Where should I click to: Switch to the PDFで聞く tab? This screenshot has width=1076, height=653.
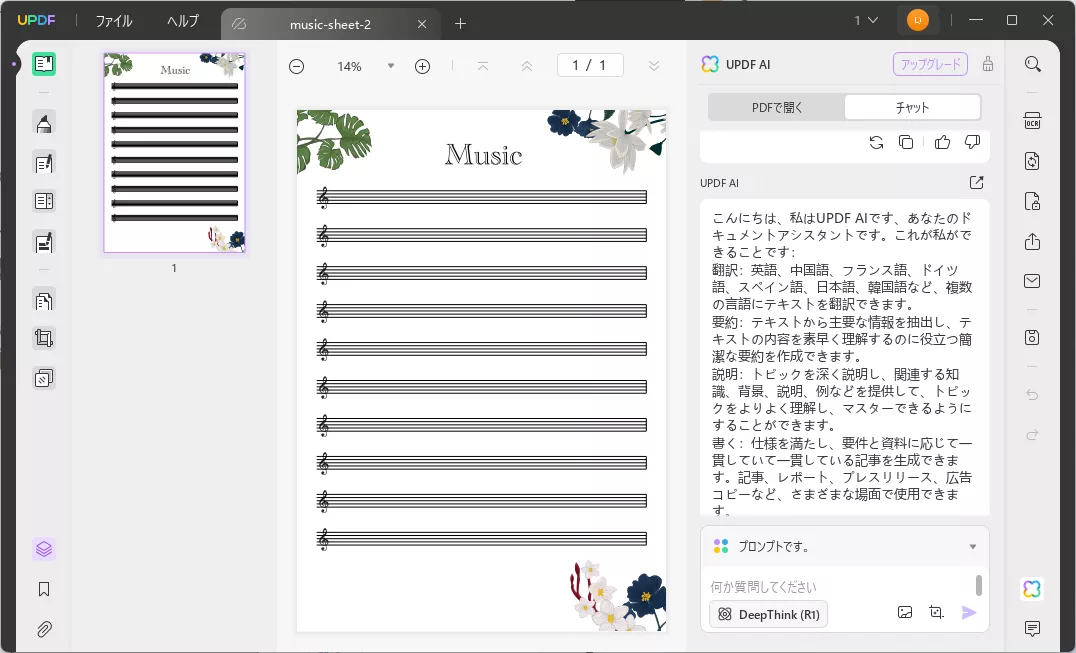click(x=777, y=107)
